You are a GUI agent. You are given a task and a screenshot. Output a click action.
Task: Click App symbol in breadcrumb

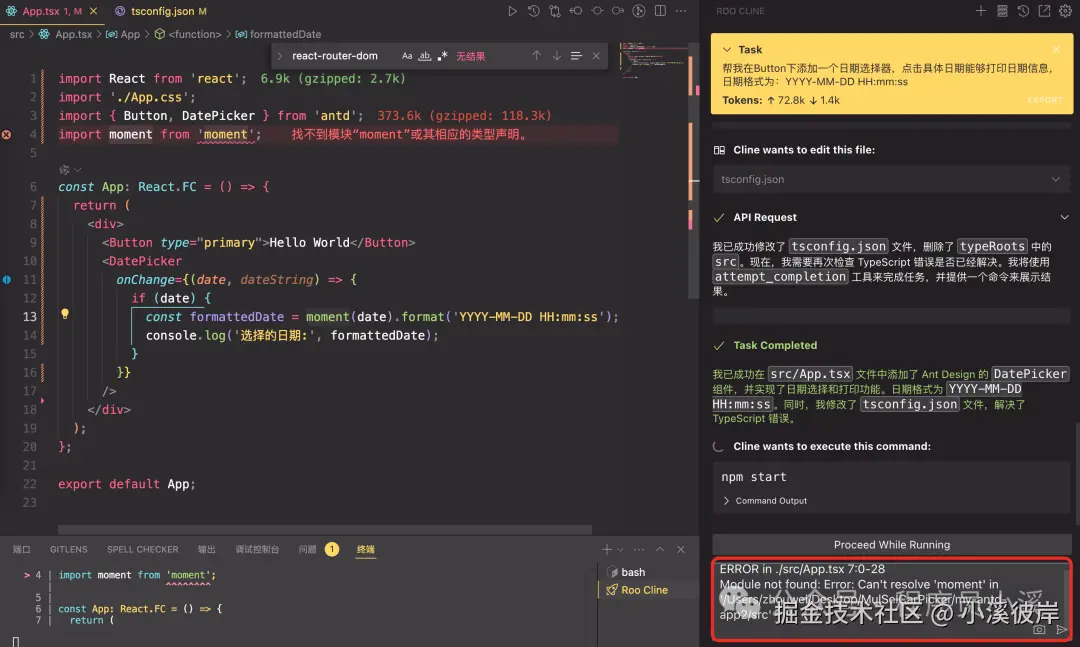coord(130,34)
